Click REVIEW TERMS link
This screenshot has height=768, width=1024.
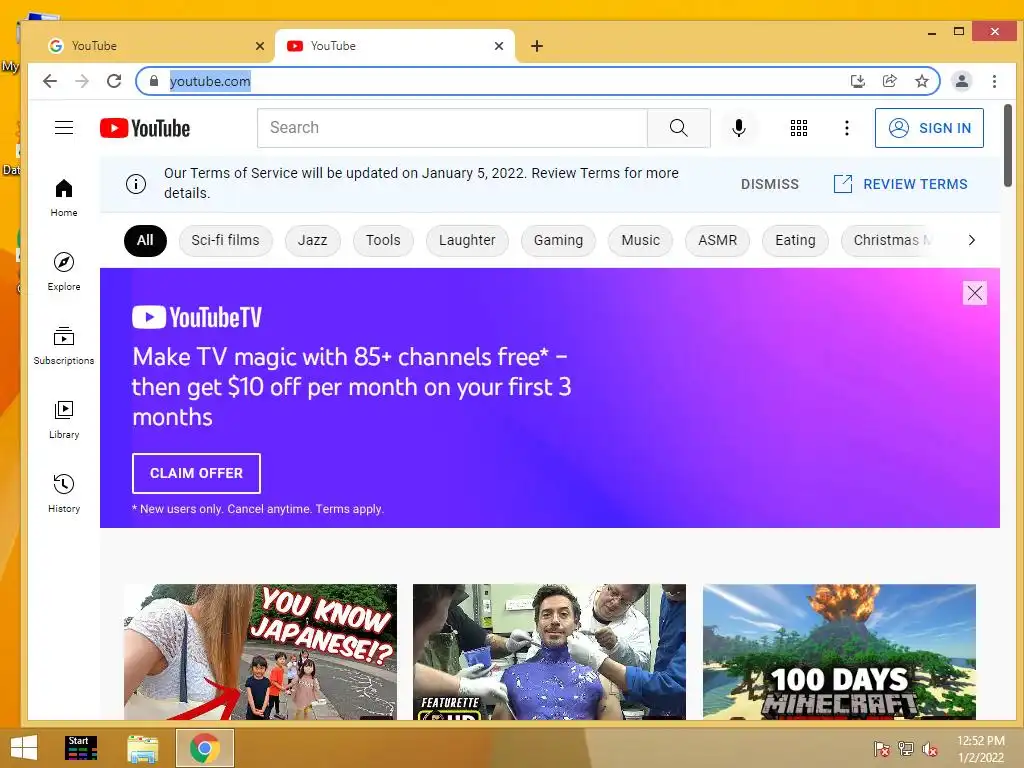pos(901,184)
